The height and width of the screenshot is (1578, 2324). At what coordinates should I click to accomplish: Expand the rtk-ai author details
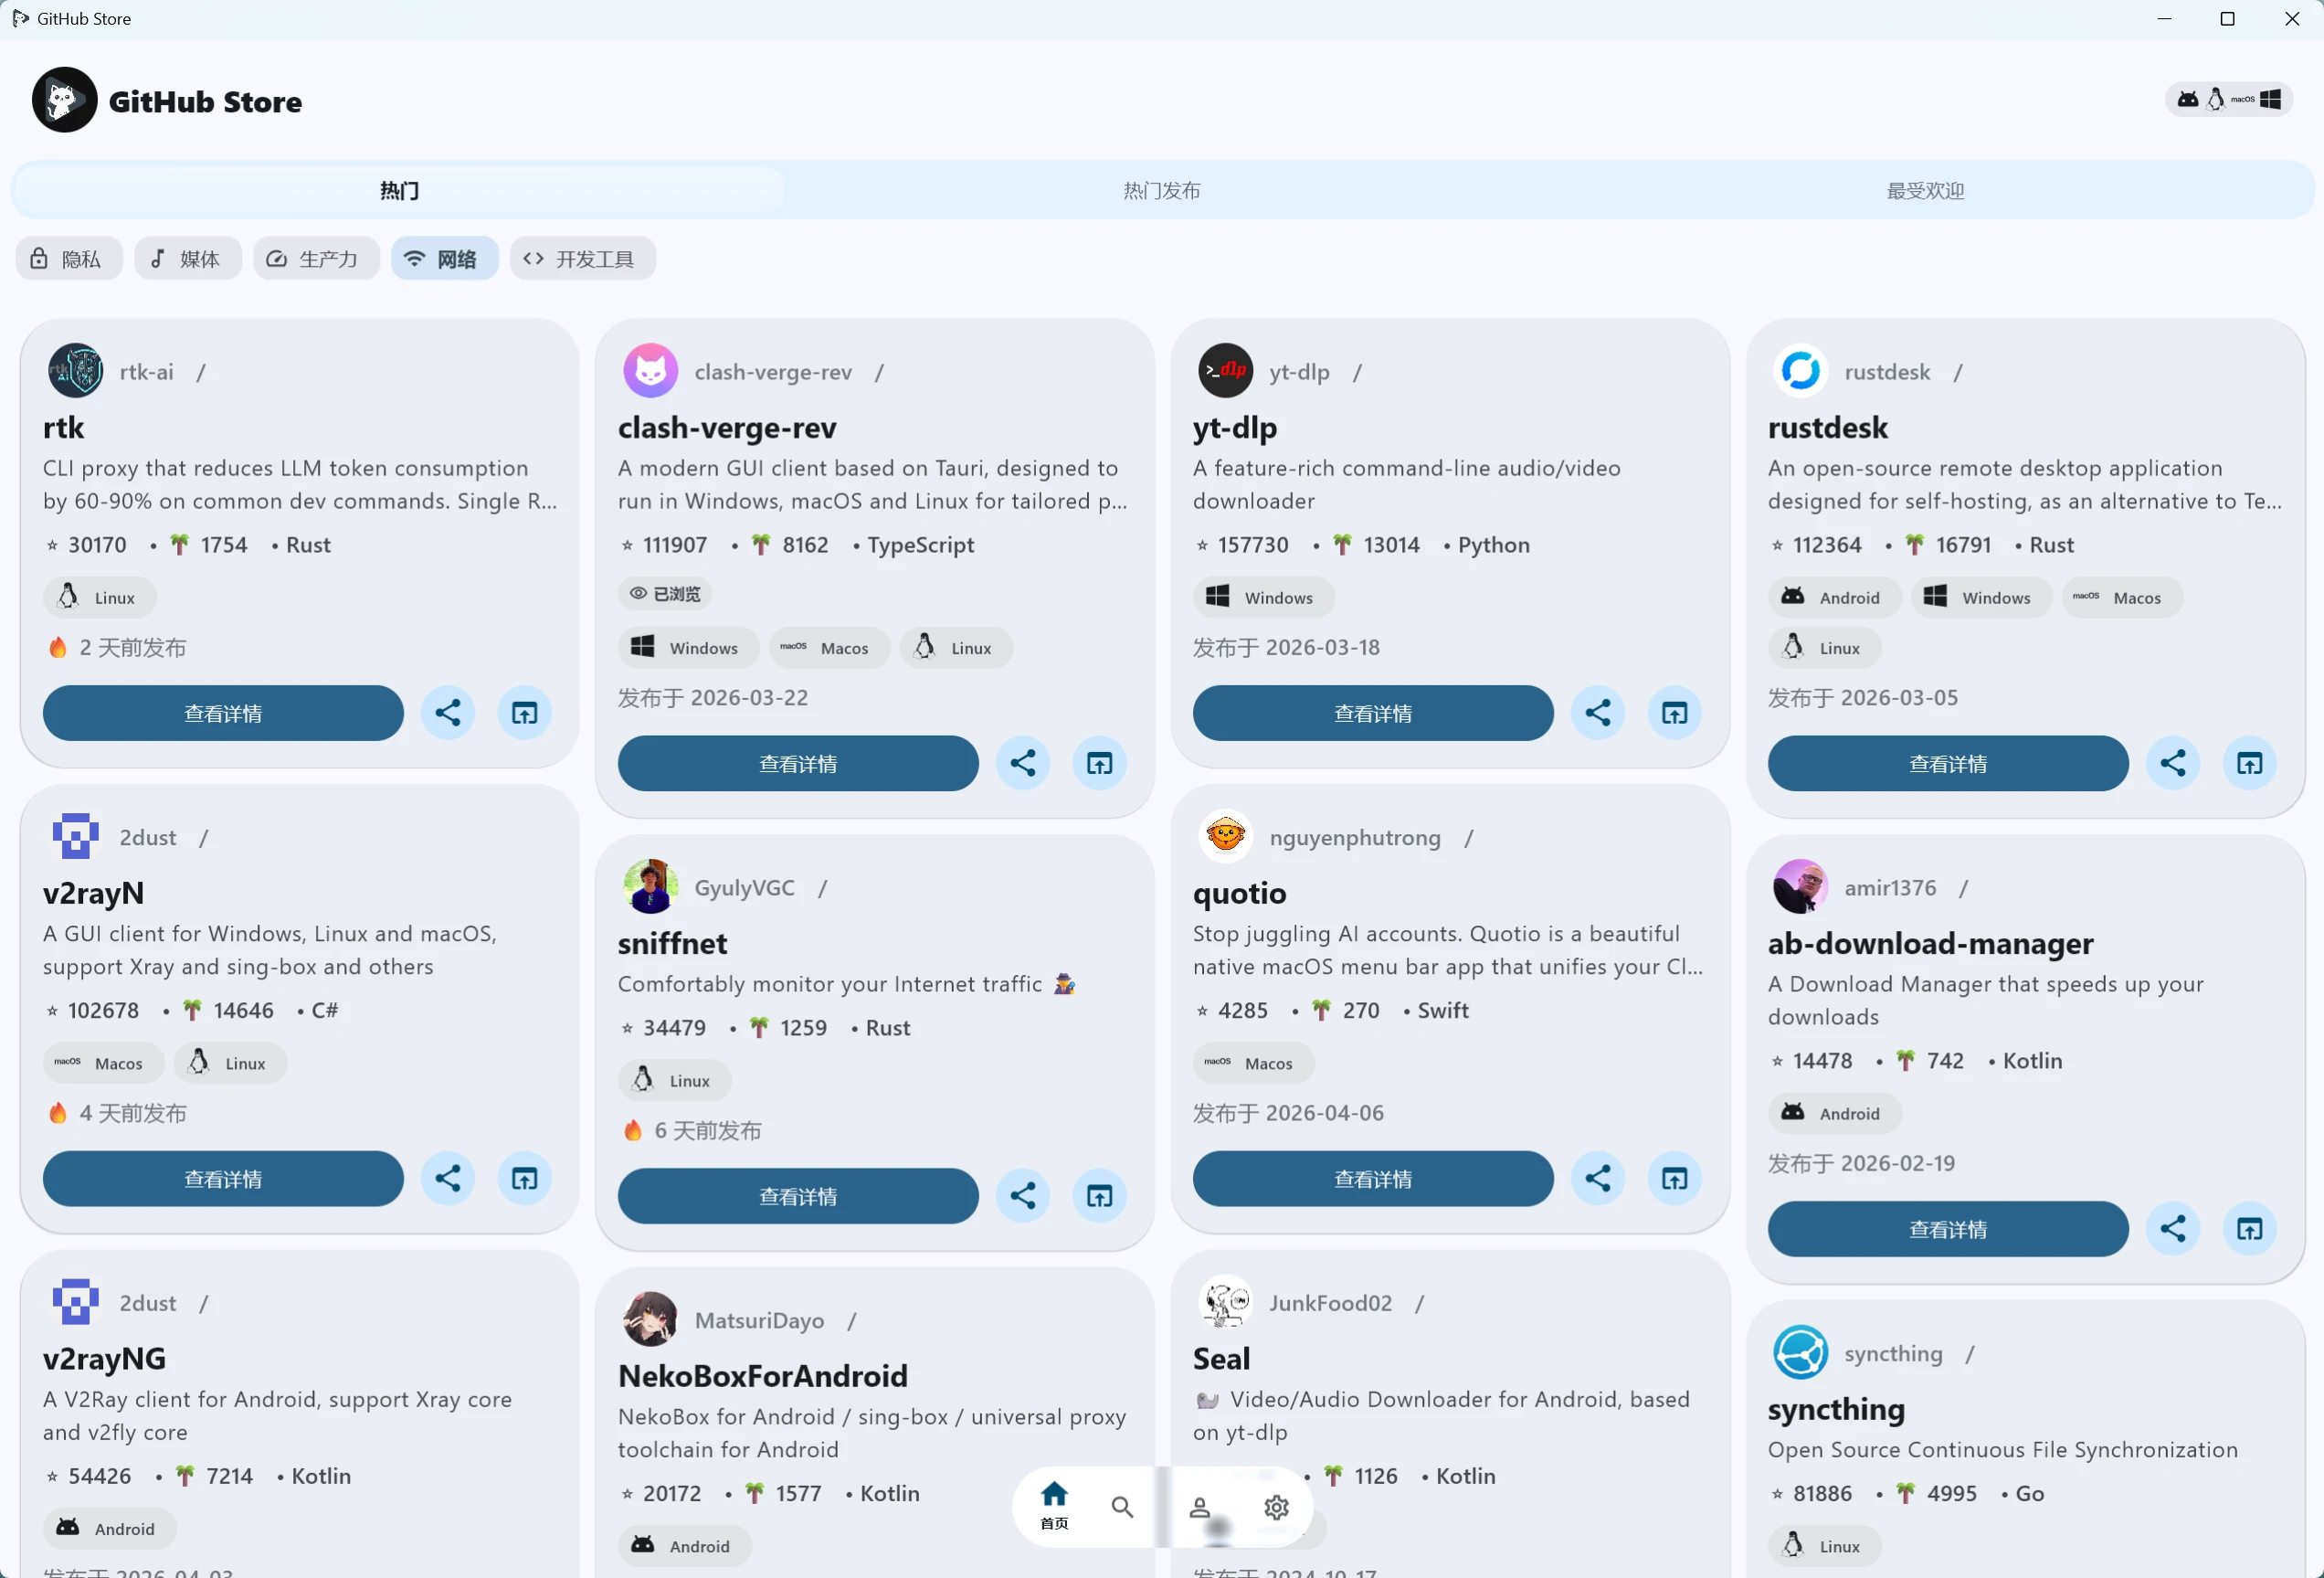146,371
